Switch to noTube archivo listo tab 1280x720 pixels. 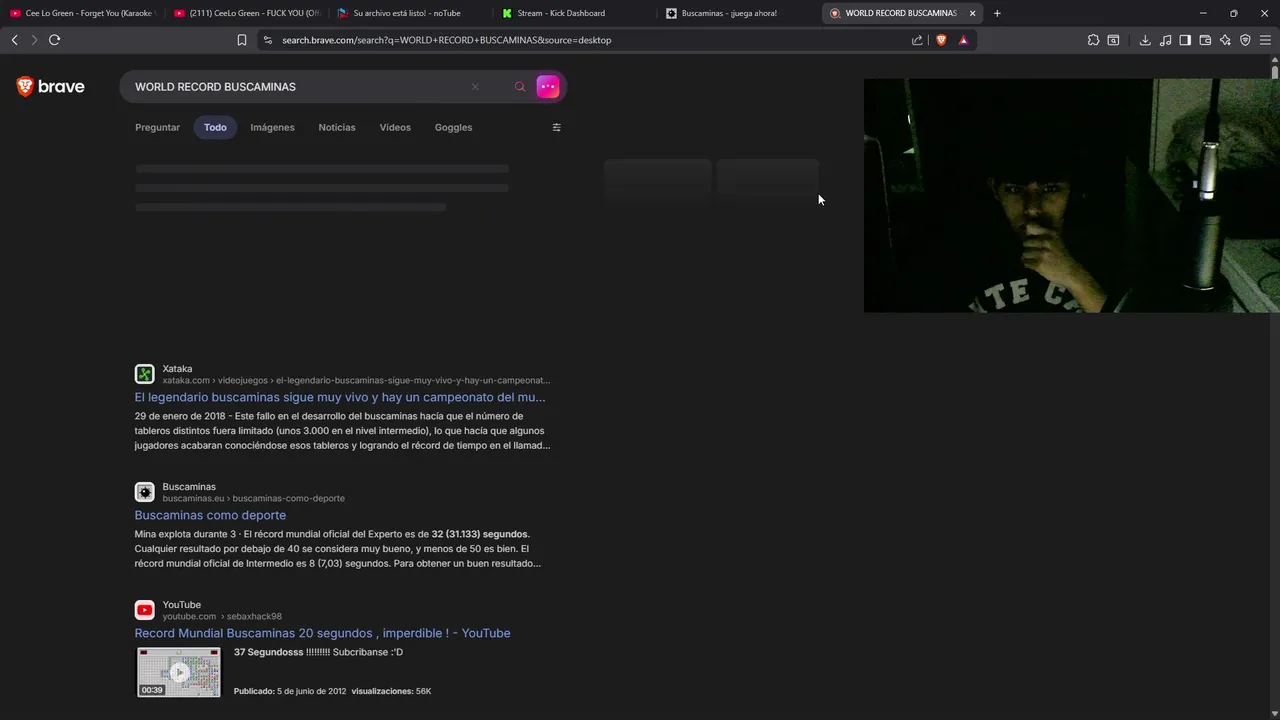[410, 13]
